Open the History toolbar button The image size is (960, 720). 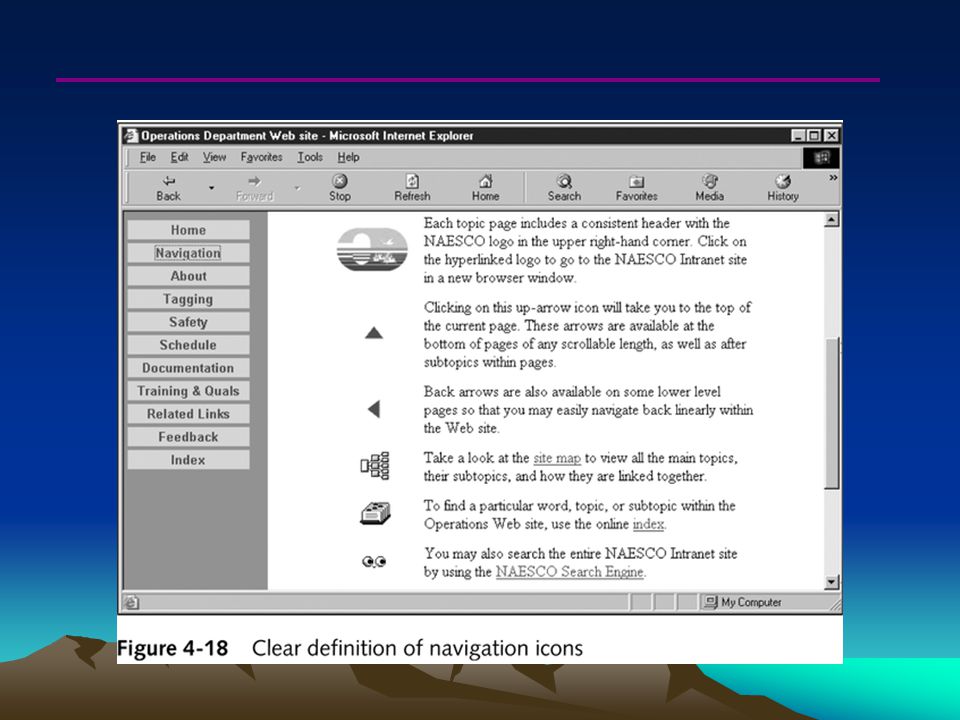782,188
